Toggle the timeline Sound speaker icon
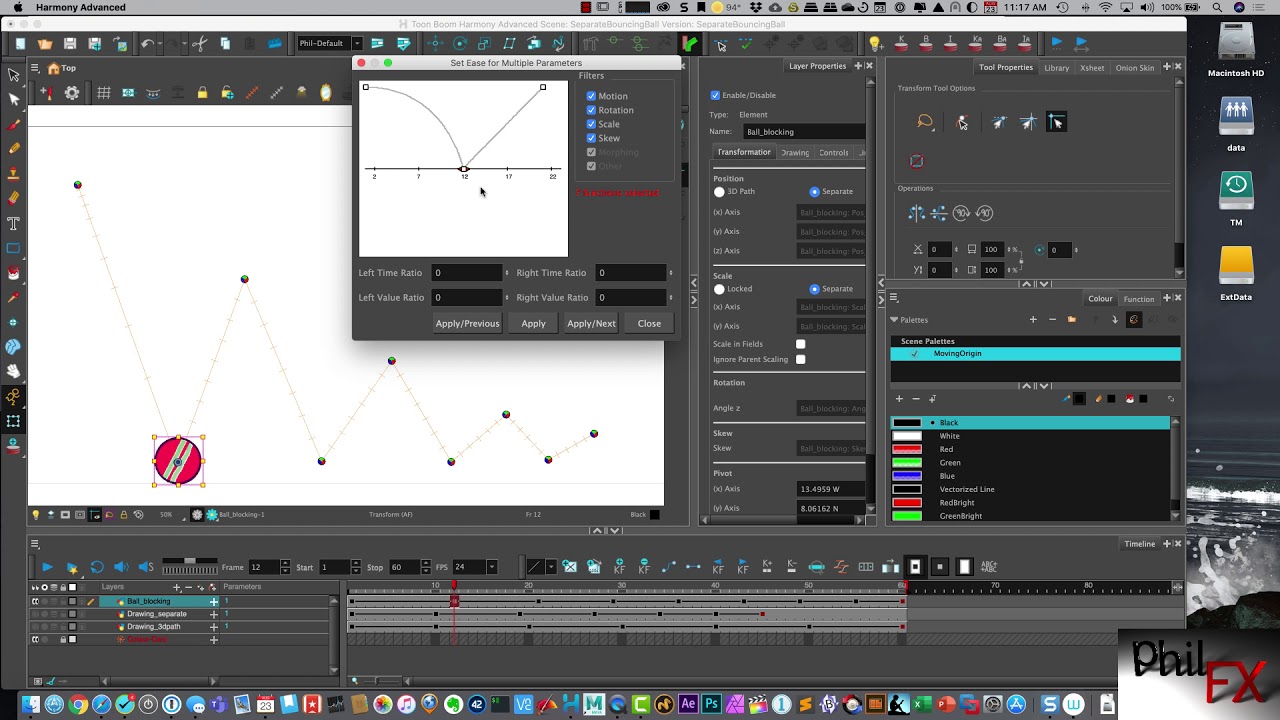The height and width of the screenshot is (720, 1280). pos(121,567)
